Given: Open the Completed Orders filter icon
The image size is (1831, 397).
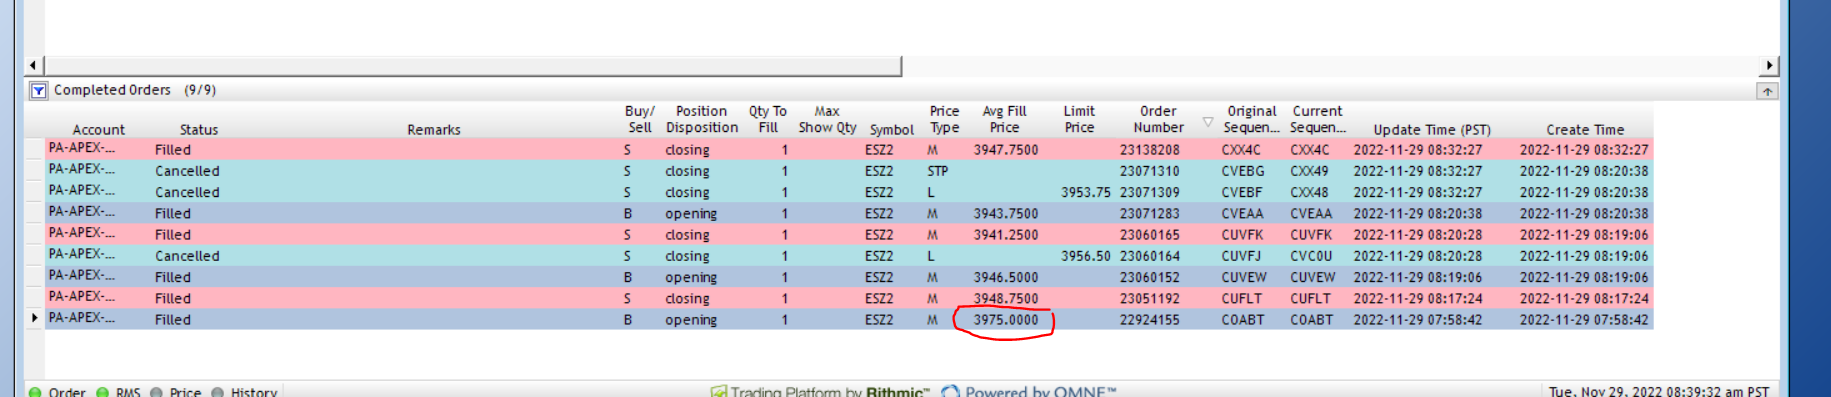Looking at the screenshot, I should (x=38, y=91).
